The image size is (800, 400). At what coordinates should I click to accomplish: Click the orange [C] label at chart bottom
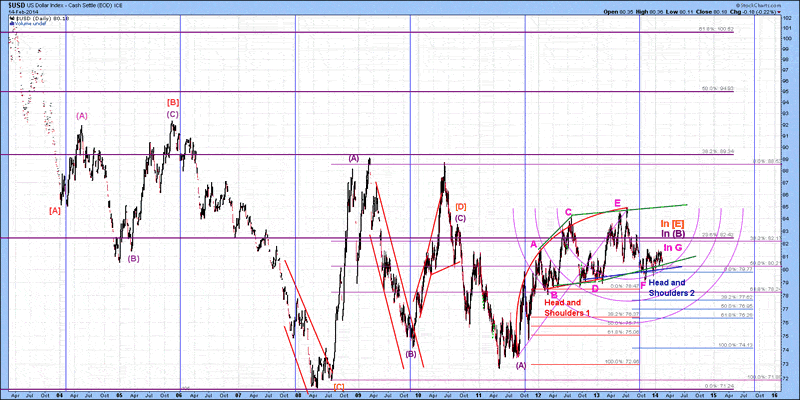(338, 386)
